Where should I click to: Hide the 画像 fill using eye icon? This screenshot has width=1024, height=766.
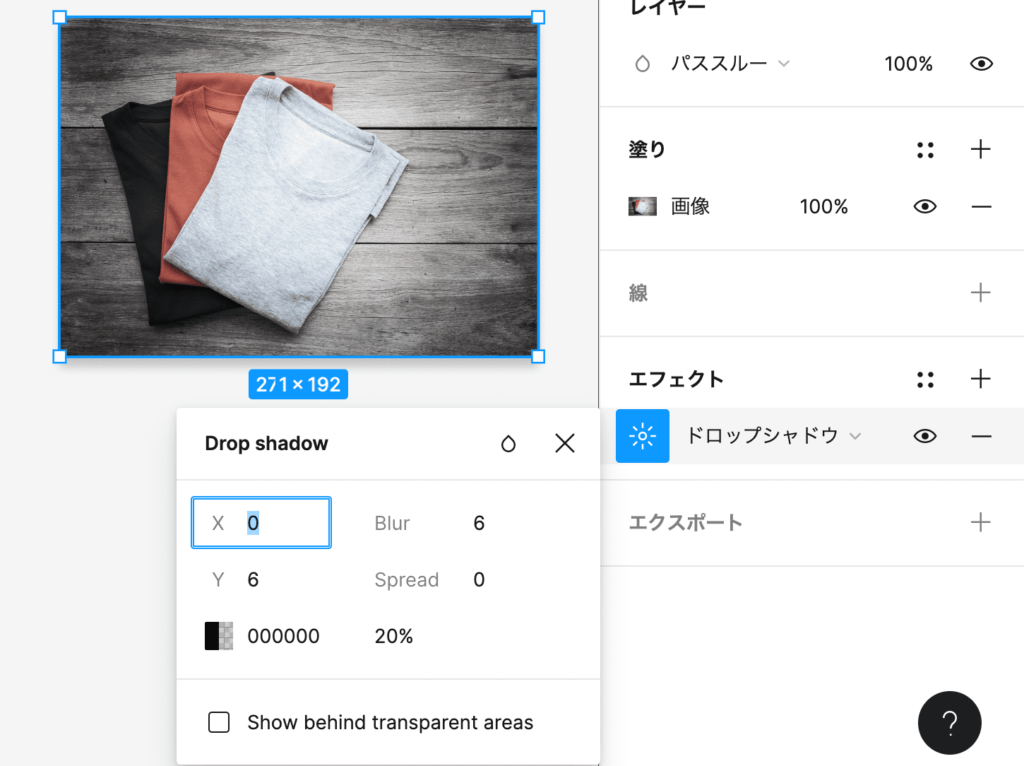click(x=925, y=207)
